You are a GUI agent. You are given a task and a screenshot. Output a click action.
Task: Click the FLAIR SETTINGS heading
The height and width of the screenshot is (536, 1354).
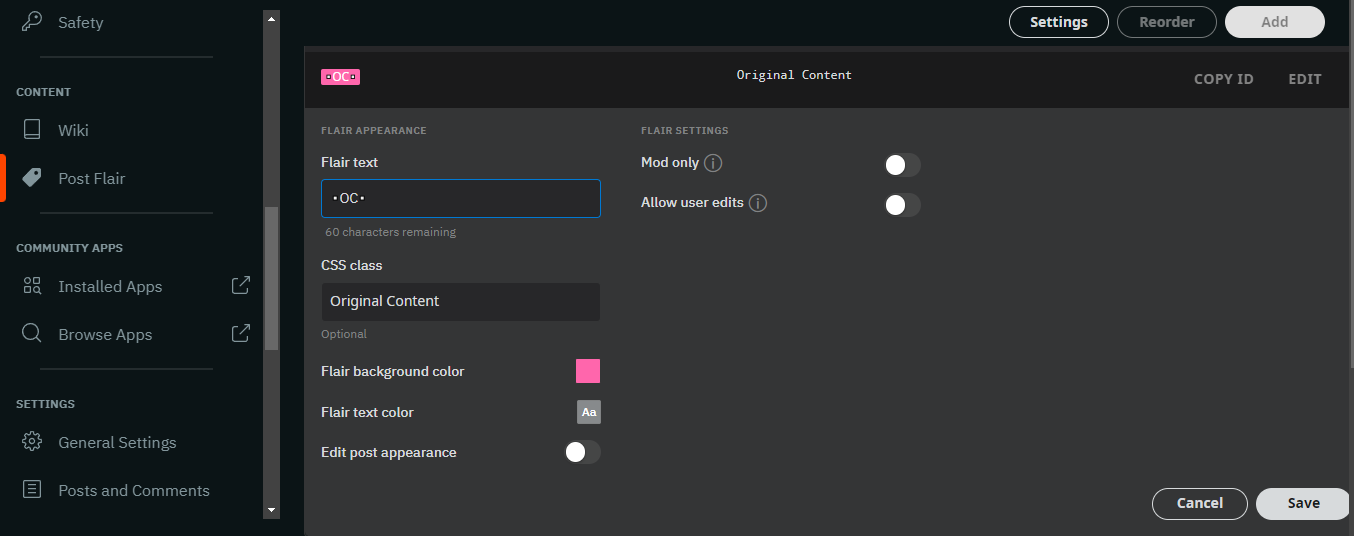pyautogui.click(x=684, y=131)
